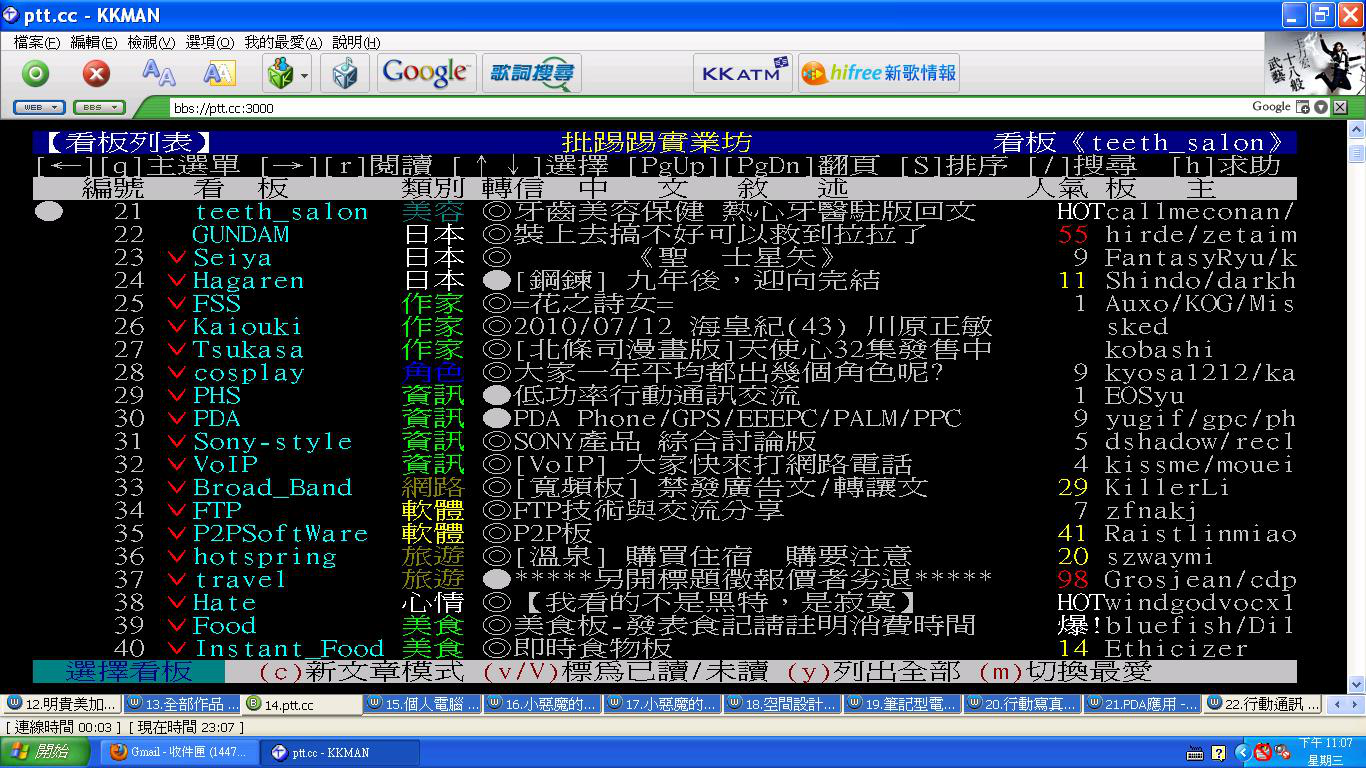The width and height of the screenshot is (1366, 768).
Task: Open the 編輯(E) menu
Action: [93, 43]
